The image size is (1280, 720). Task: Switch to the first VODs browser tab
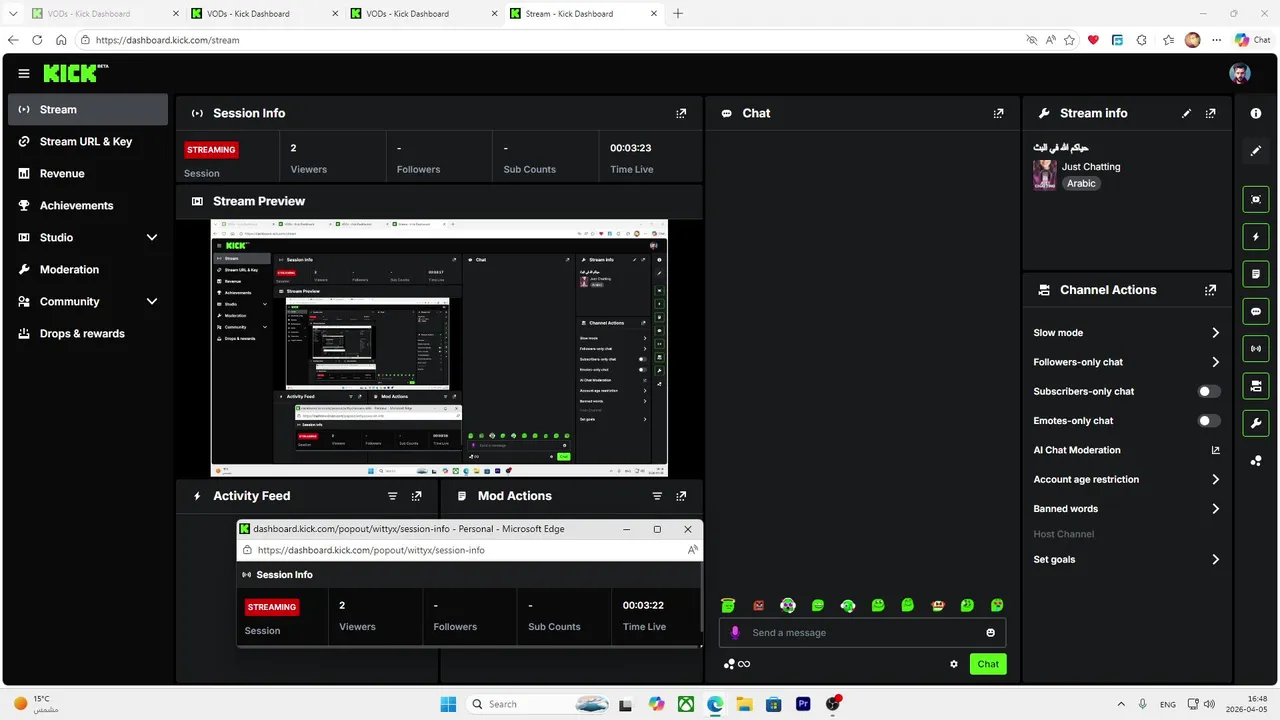coord(105,14)
